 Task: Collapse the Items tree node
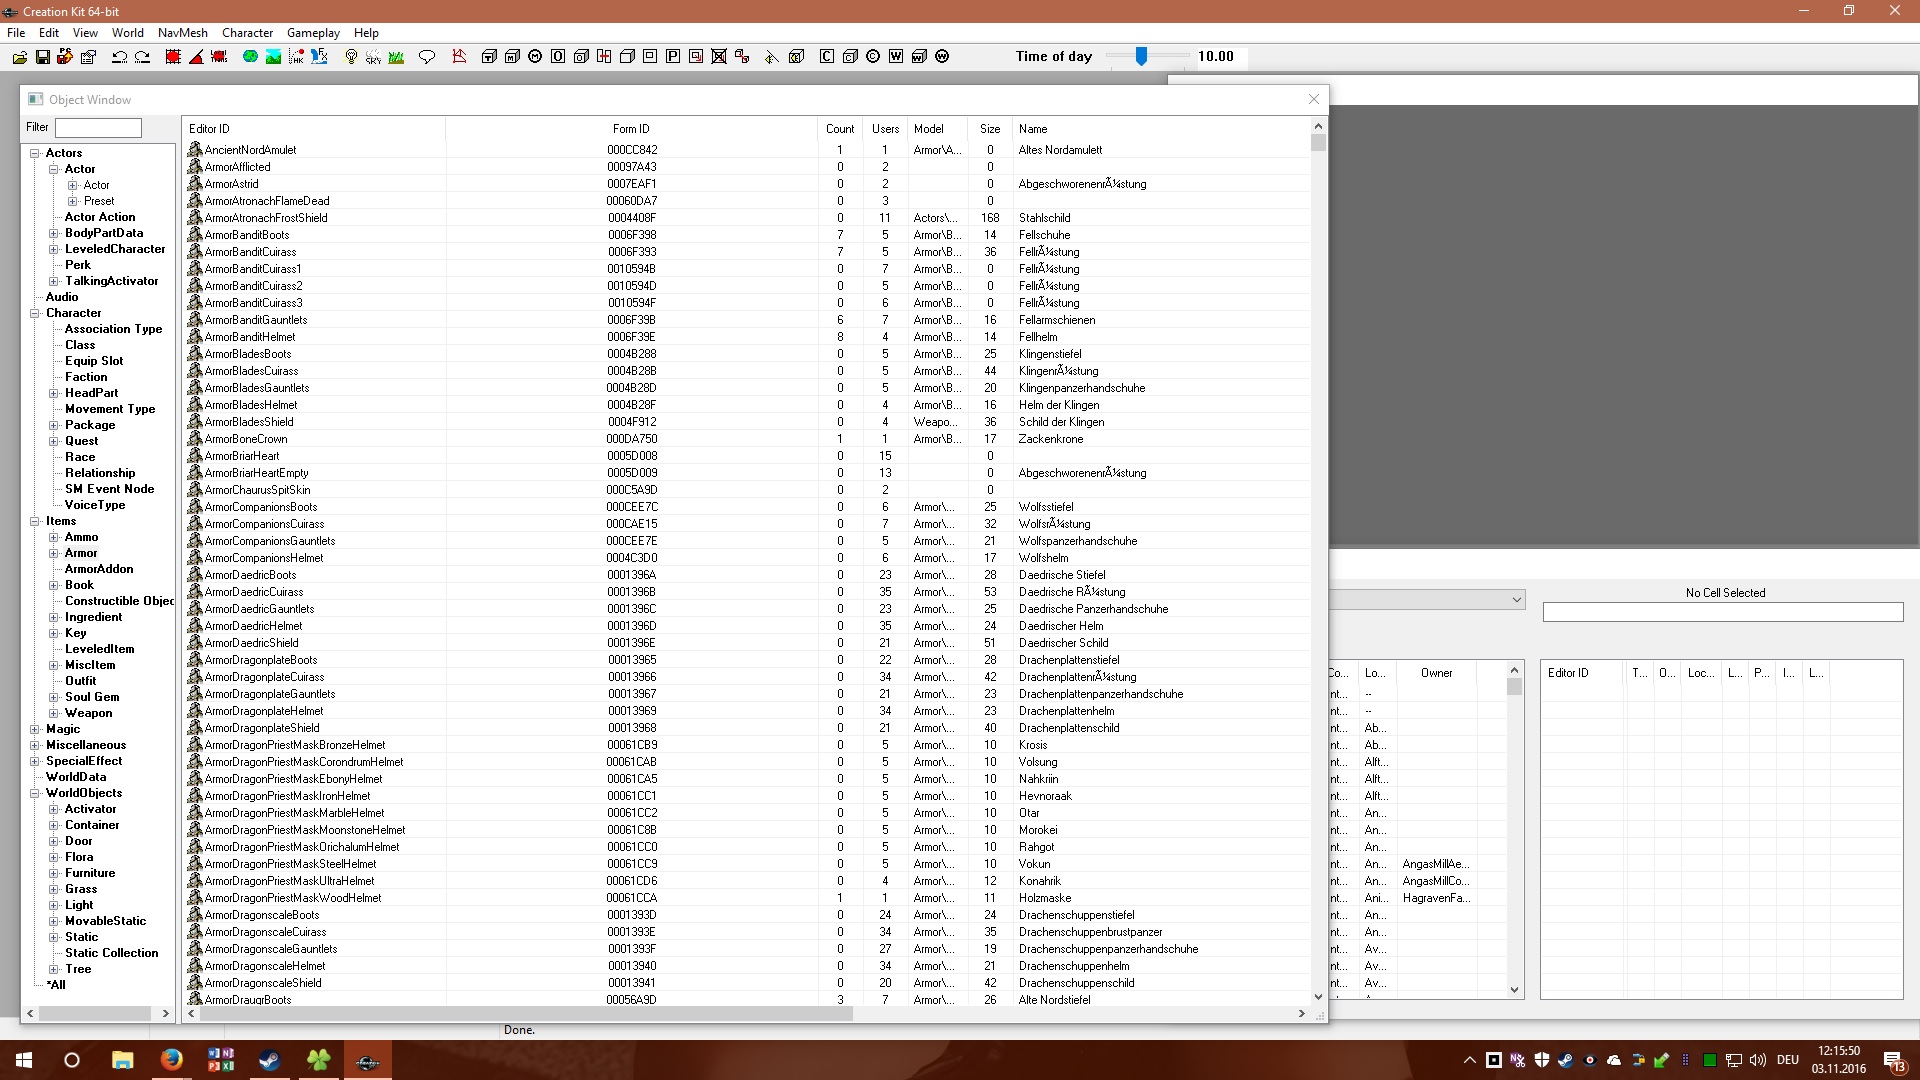[35, 521]
